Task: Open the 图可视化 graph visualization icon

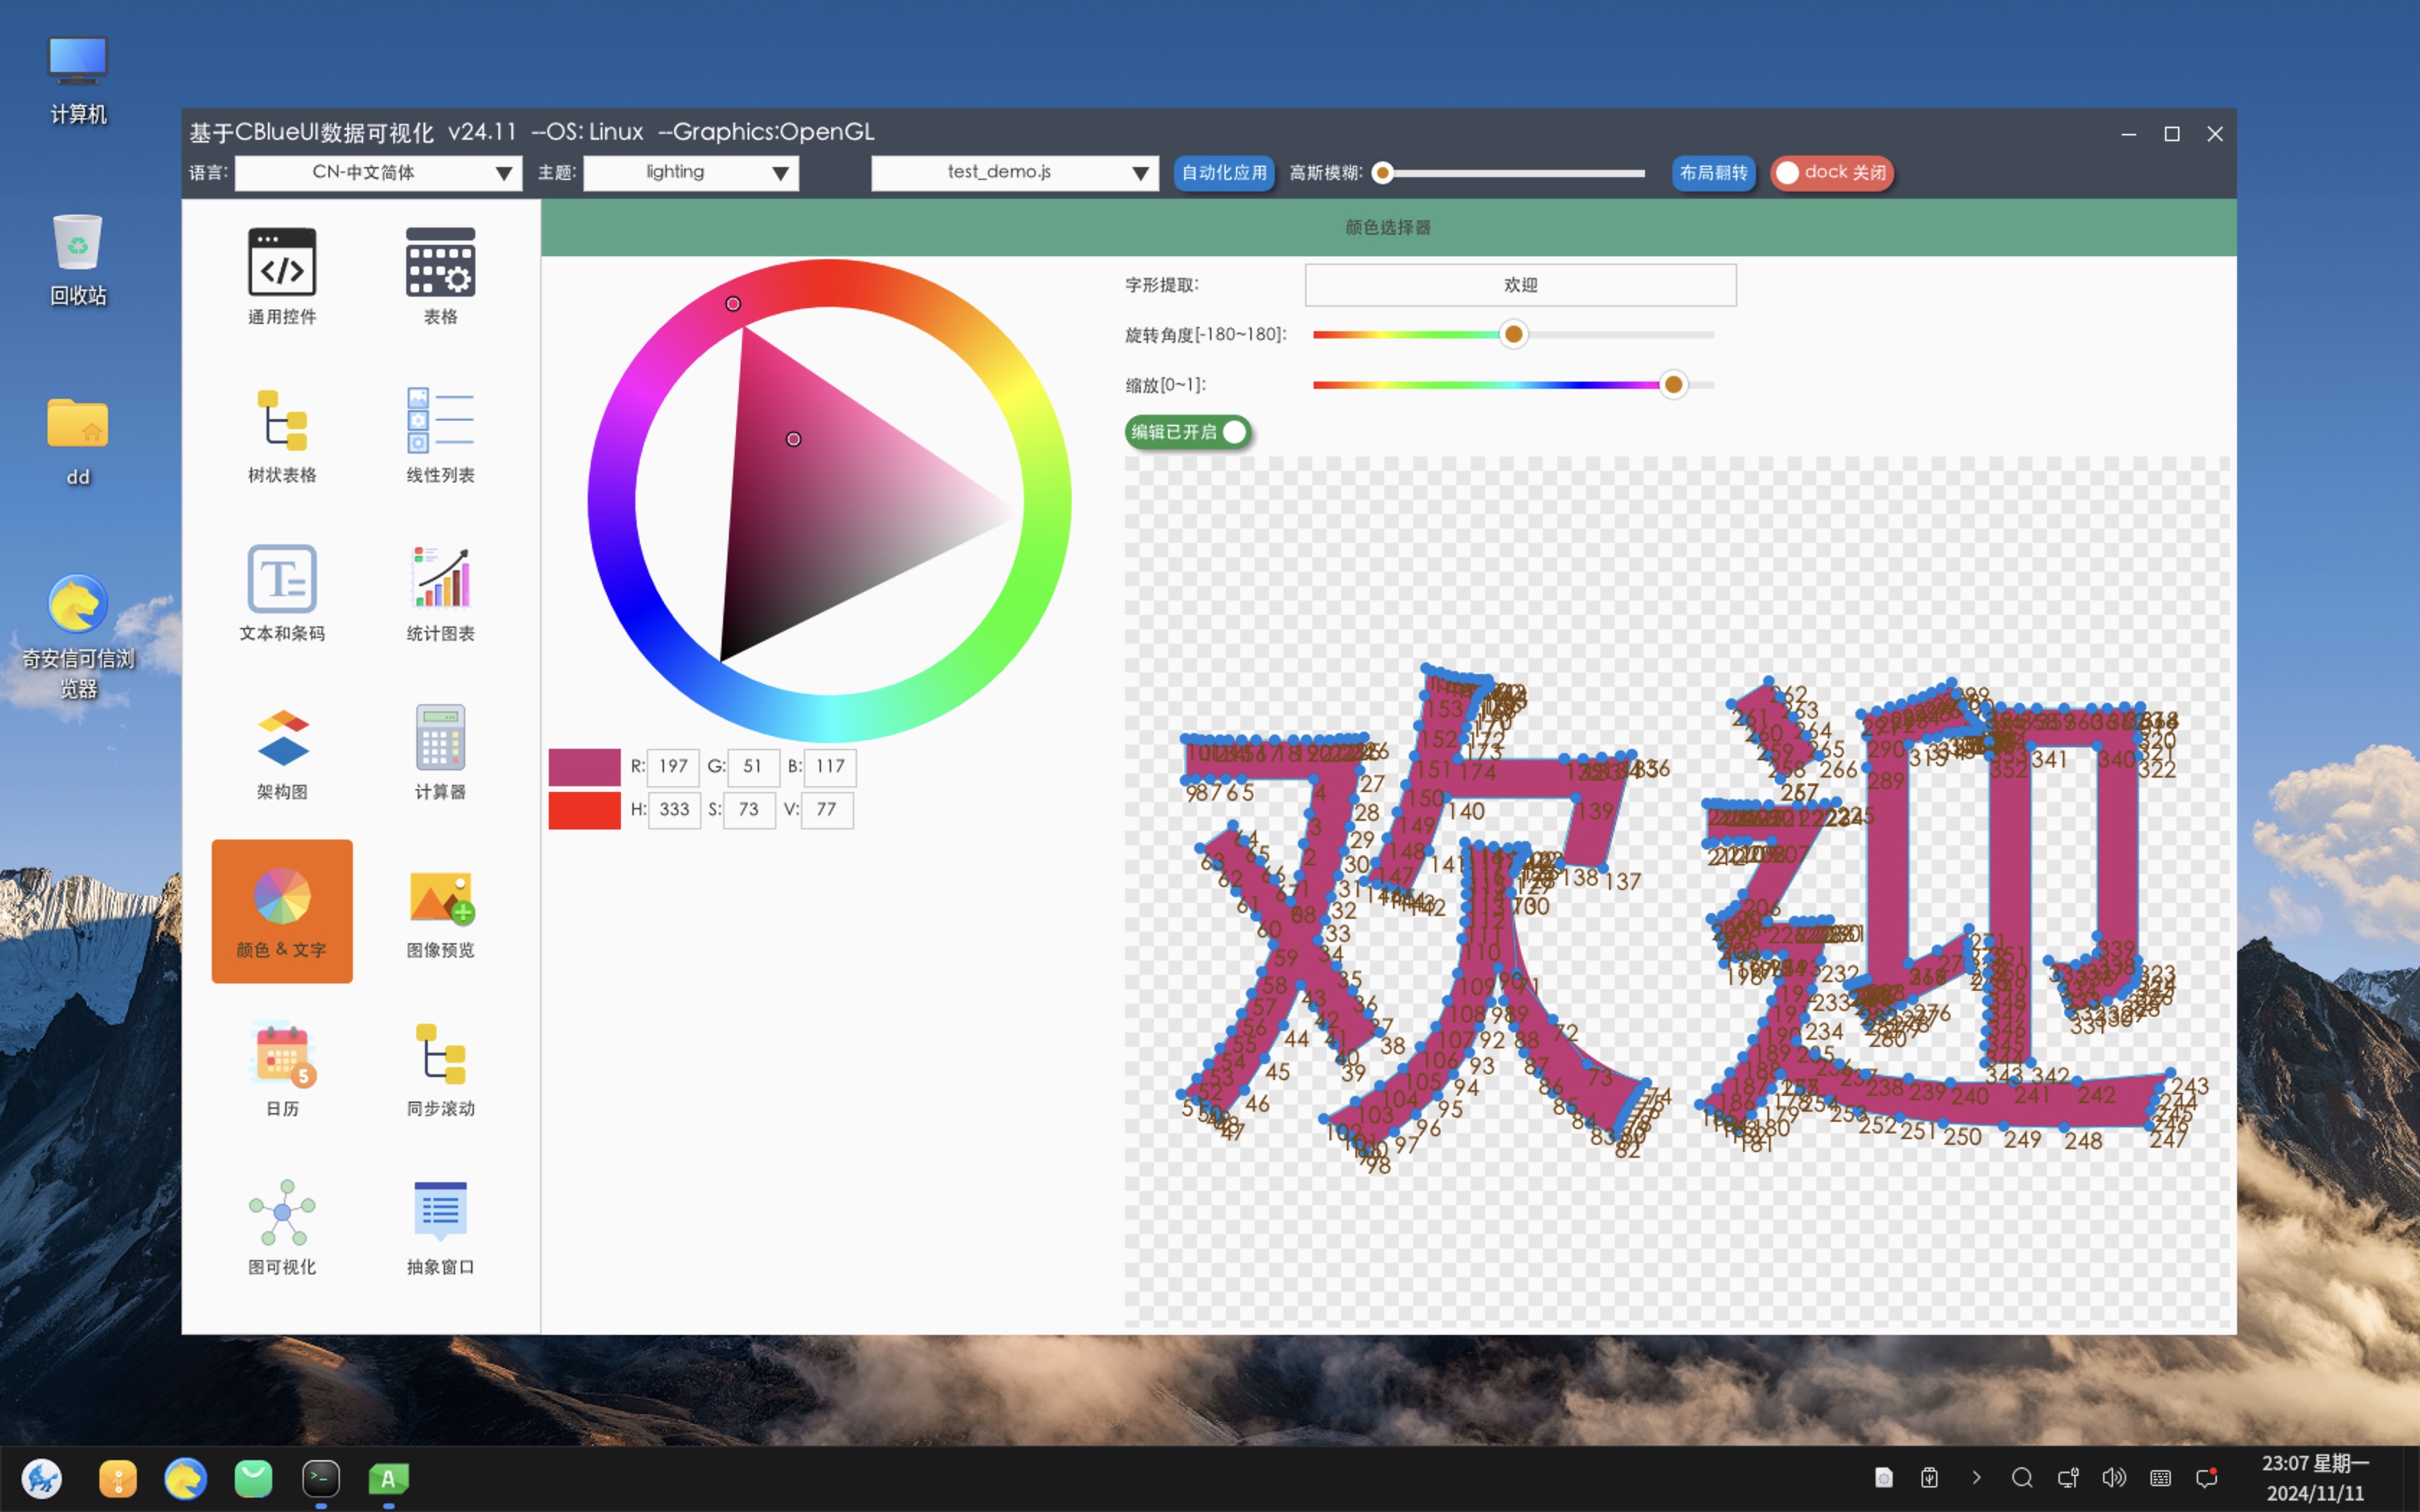Action: 282,1213
